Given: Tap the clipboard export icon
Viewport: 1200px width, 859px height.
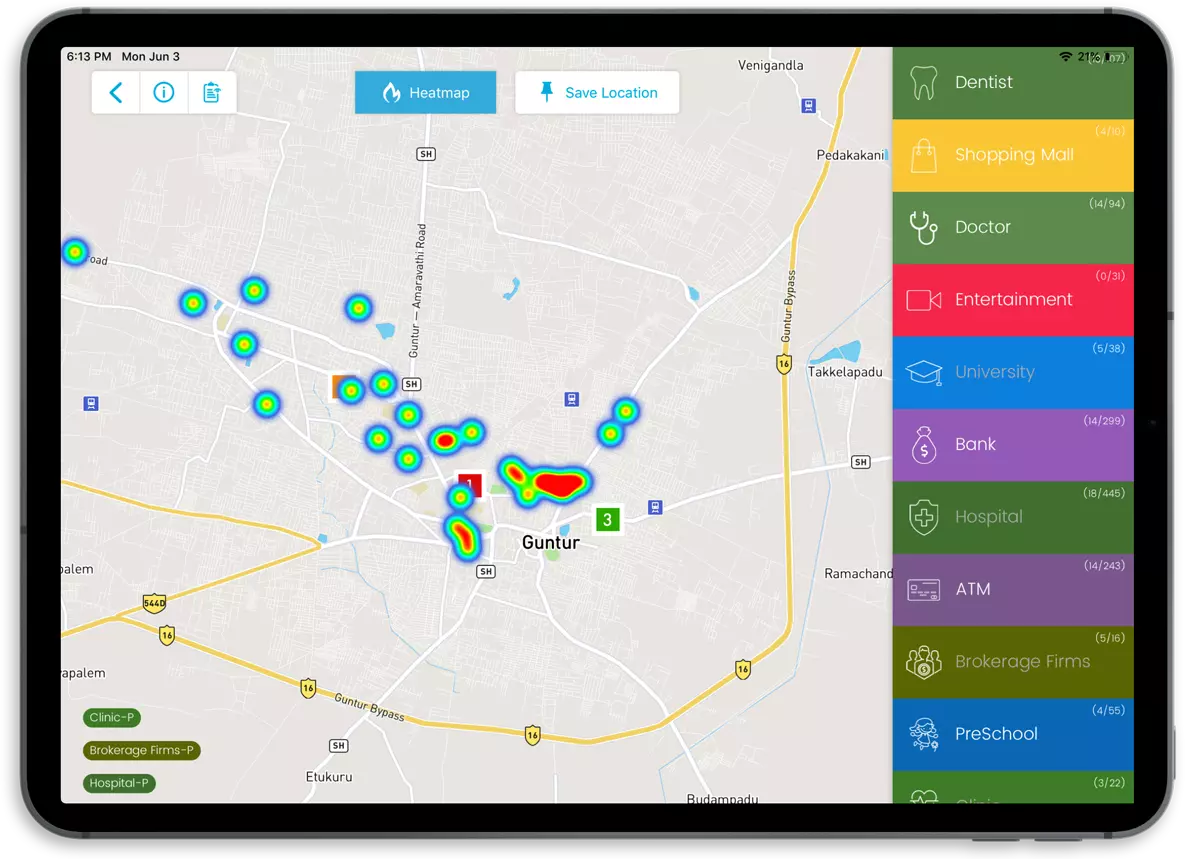Looking at the screenshot, I should click(x=212, y=93).
